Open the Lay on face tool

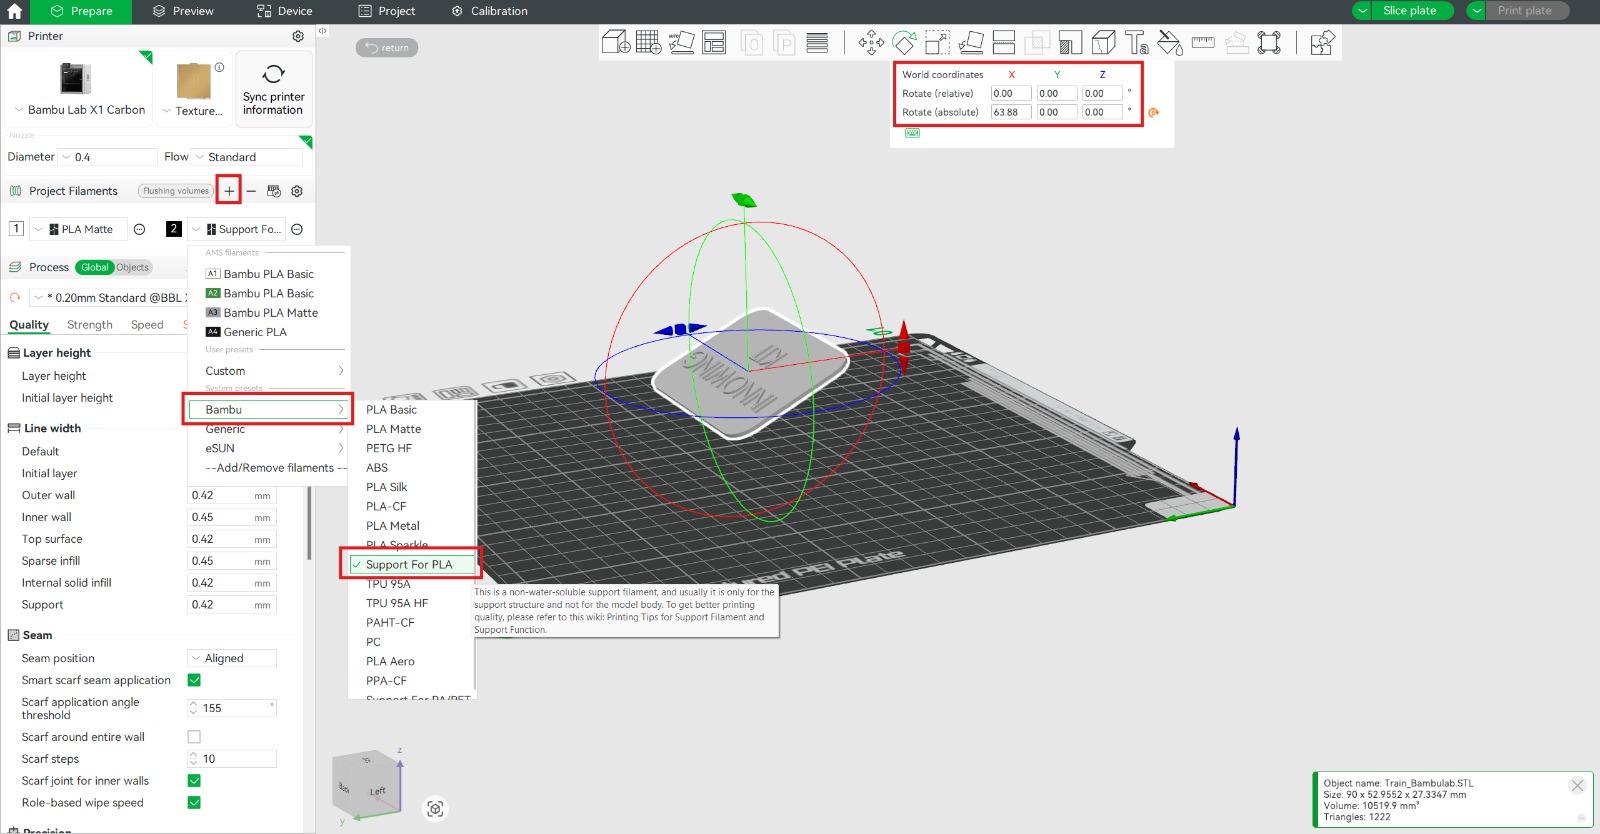(970, 42)
